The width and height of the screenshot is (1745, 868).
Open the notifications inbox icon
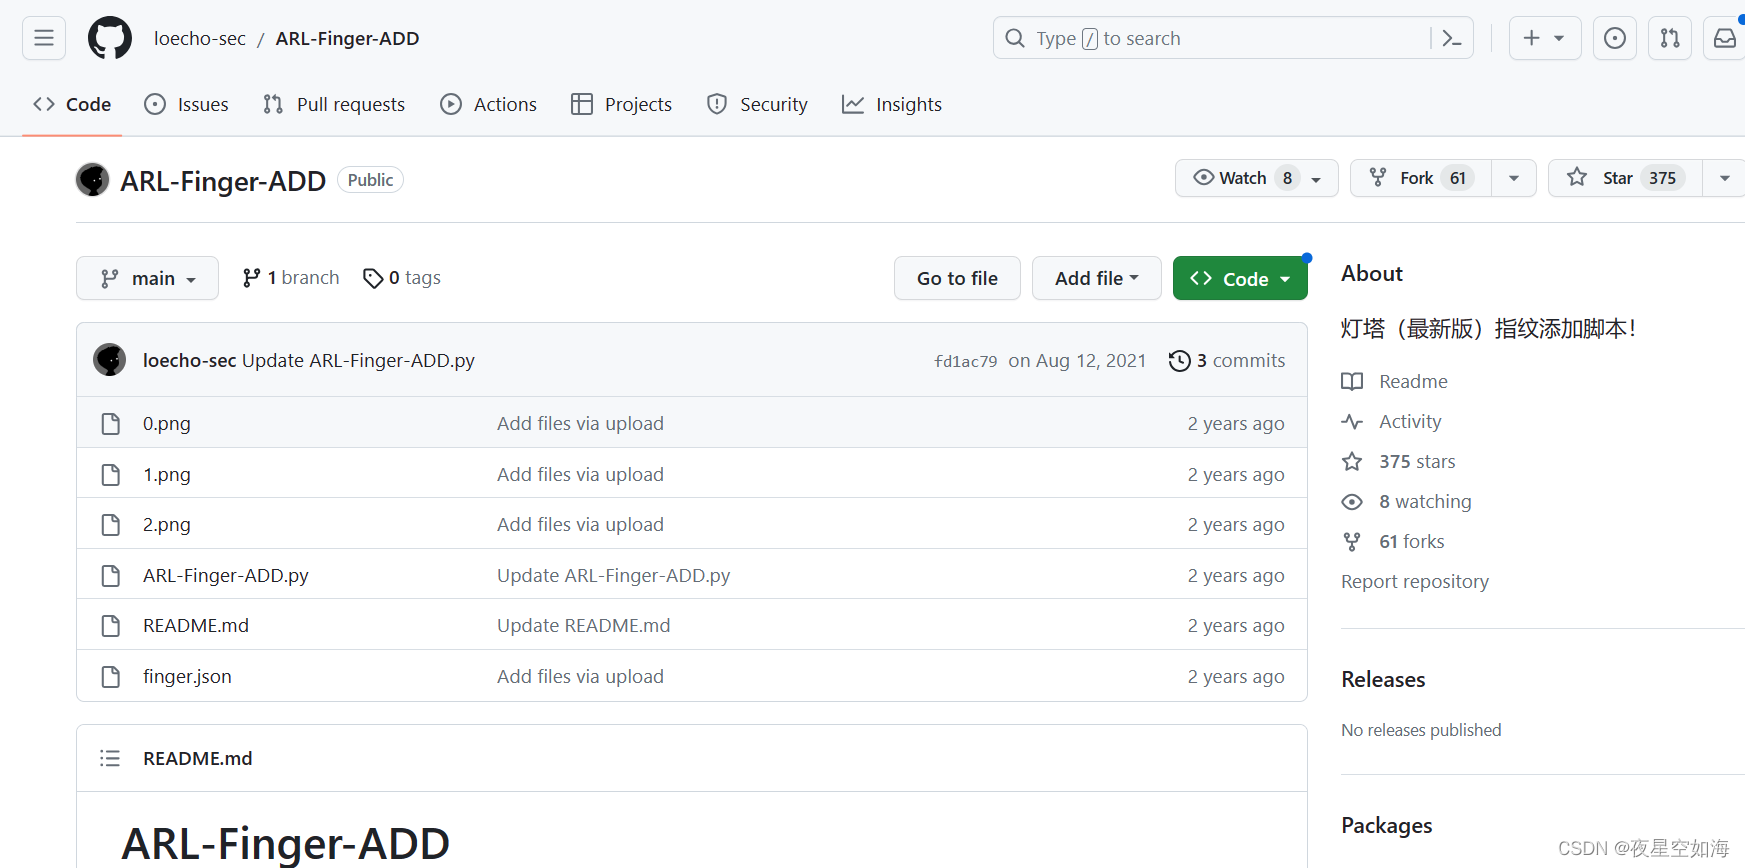pos(1725,38)
